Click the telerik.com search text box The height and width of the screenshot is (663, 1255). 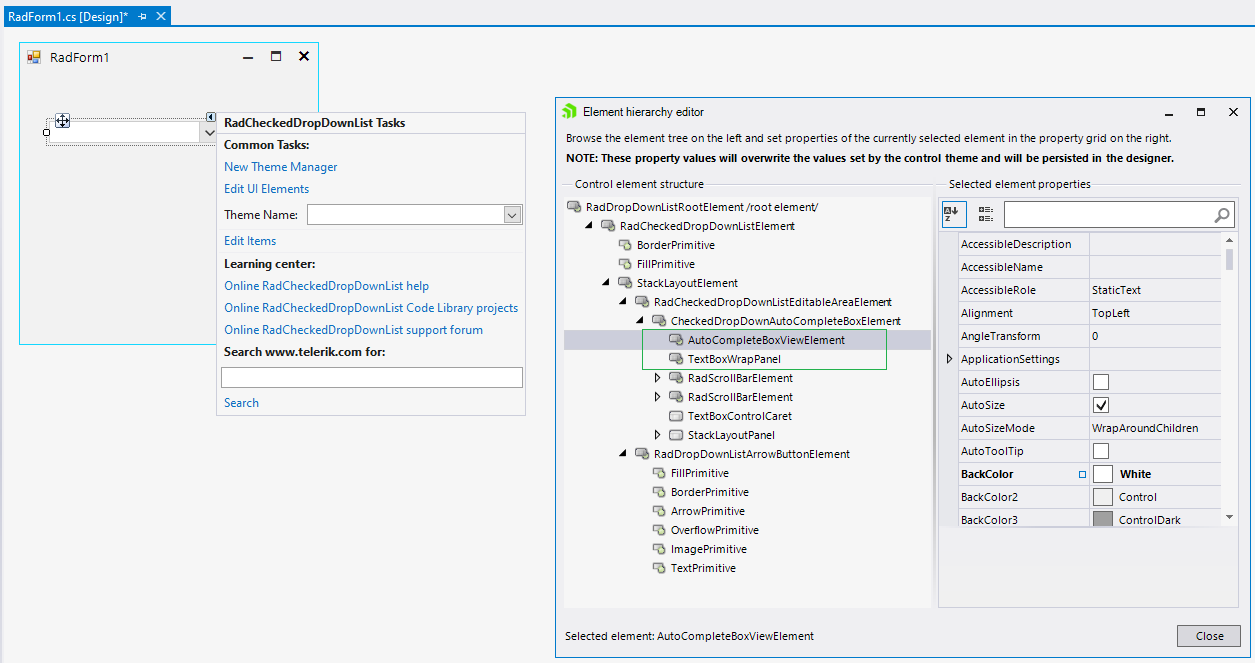click(x=372, y=378)
